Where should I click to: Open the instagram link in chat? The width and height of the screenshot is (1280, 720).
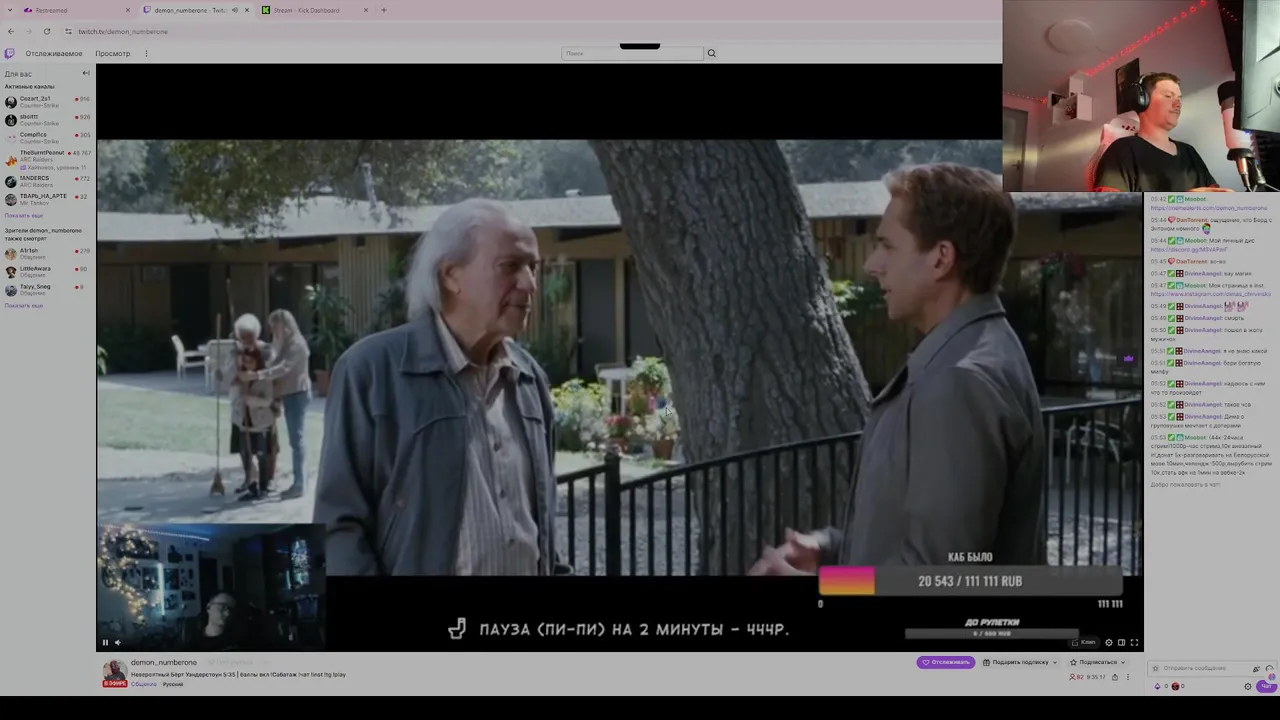(x=1210, y=294)
